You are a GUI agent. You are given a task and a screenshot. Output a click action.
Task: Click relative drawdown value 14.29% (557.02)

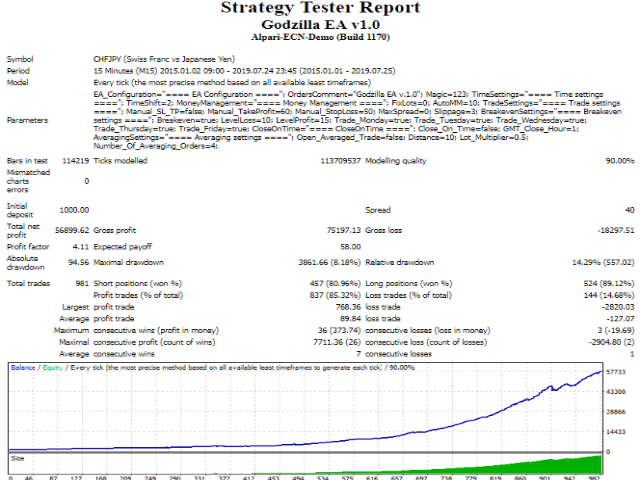pyautogui.click(x=603, y=262)
